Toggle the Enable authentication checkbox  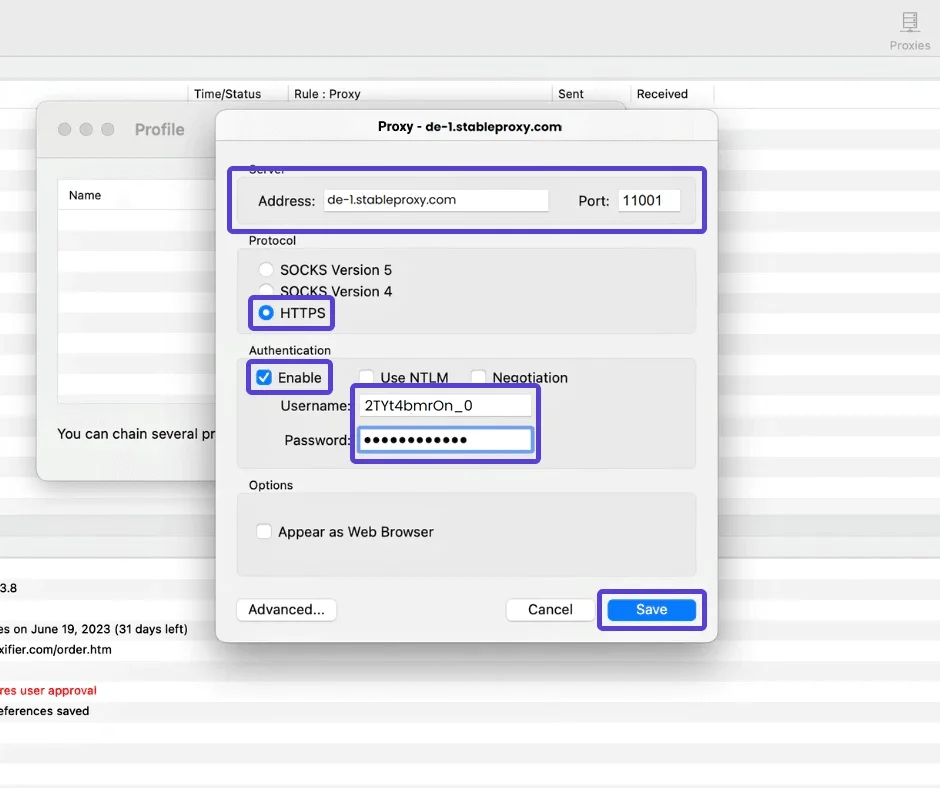coord(264,378)
